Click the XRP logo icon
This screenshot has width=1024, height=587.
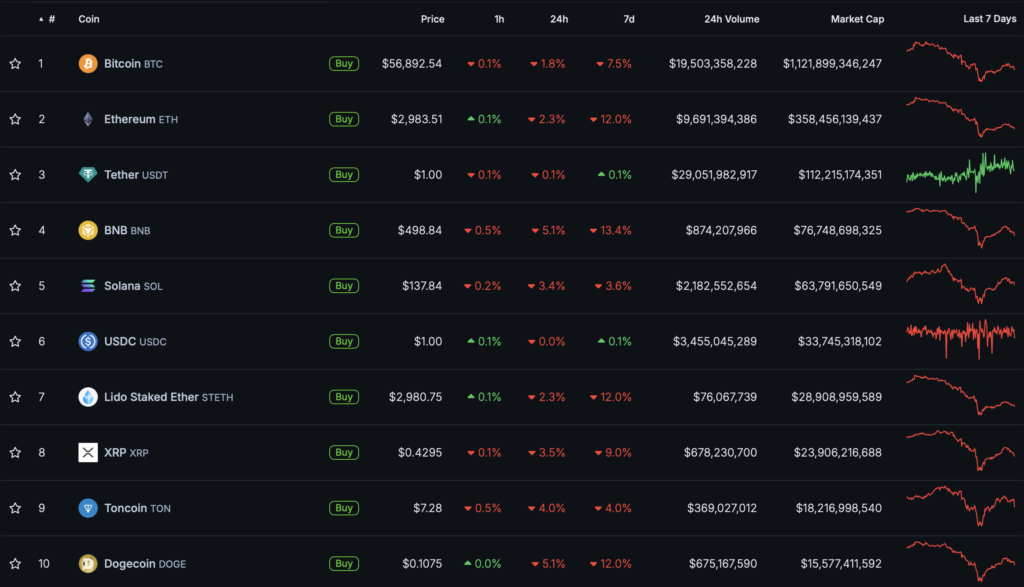[x=88, y=453]
